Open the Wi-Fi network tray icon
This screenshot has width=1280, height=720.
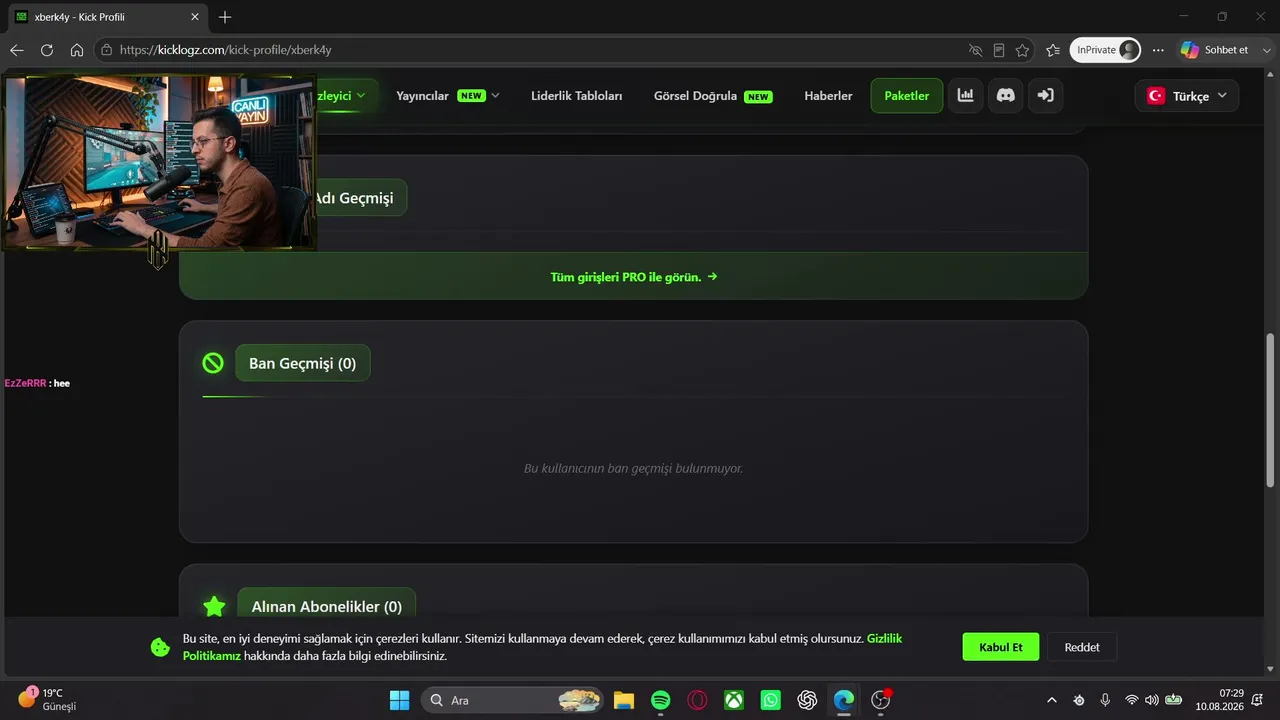point(1132,700)
